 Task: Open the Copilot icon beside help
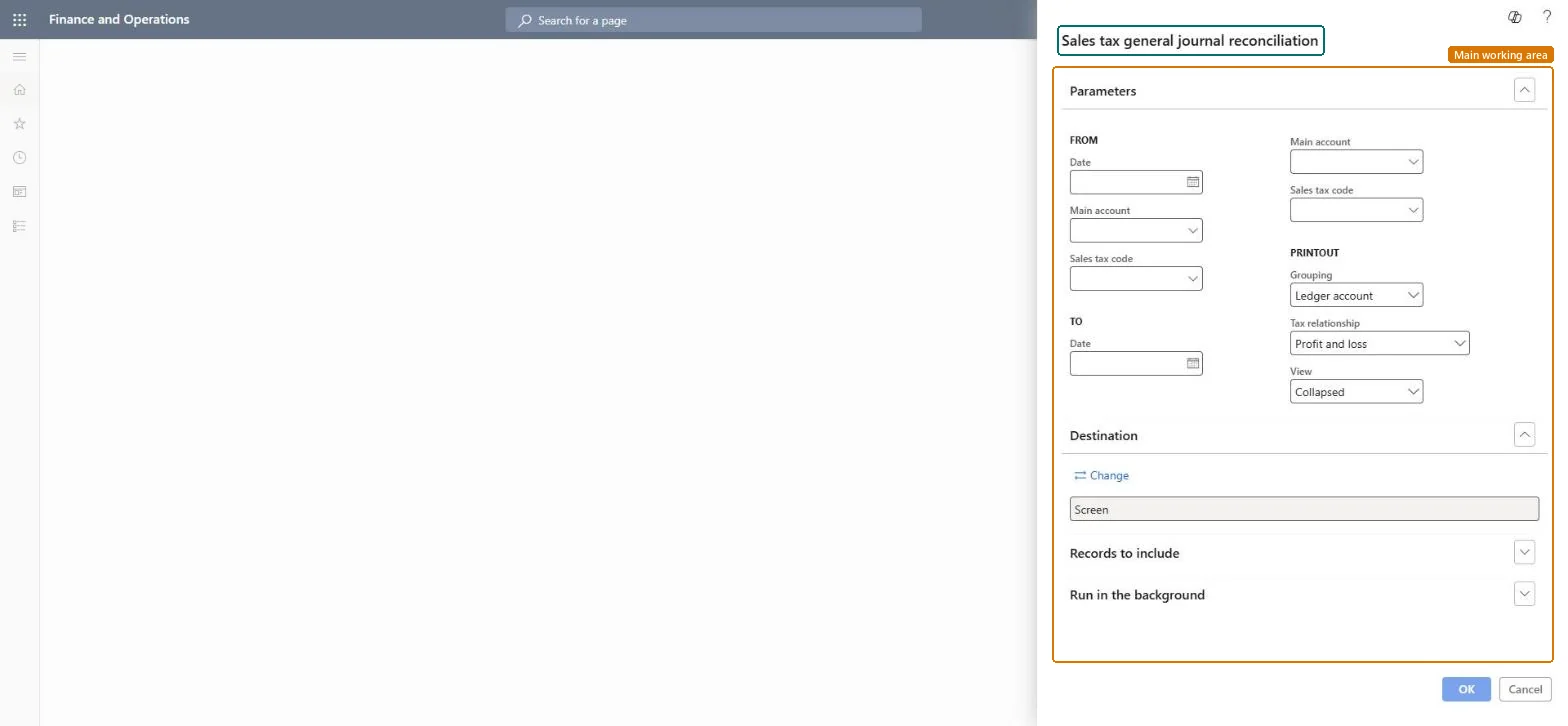click(x=1515, y=17)
